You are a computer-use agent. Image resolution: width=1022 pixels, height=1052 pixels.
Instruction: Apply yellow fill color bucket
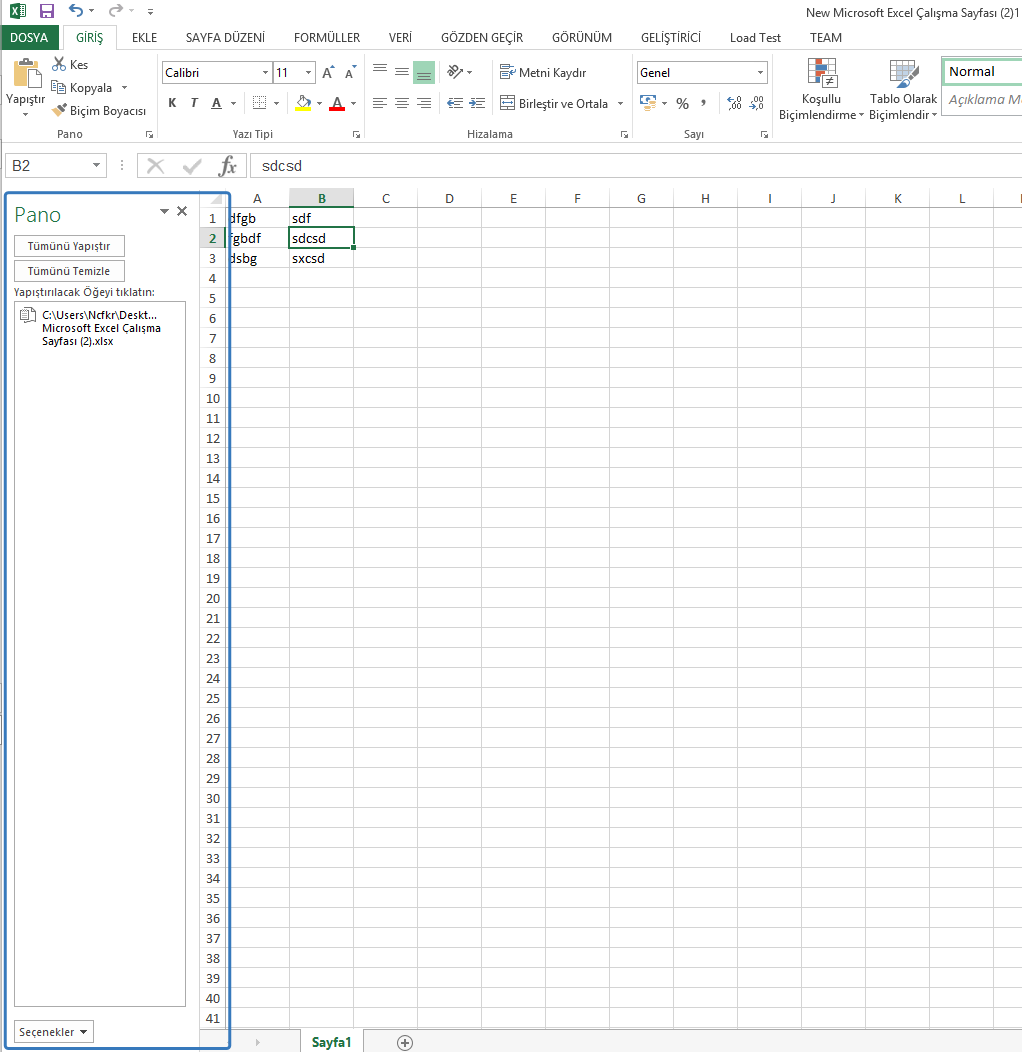303,103
